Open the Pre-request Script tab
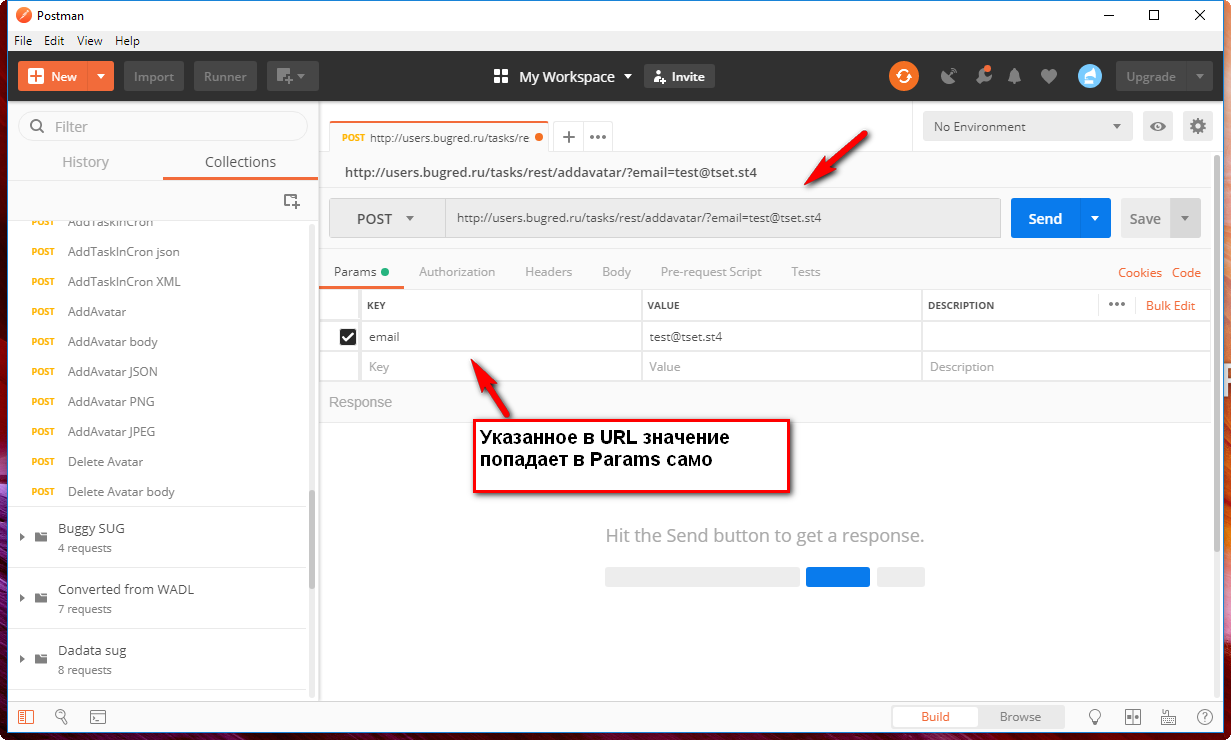The width and height of the screenshot is (1231, 740). [x=711, y=272]
